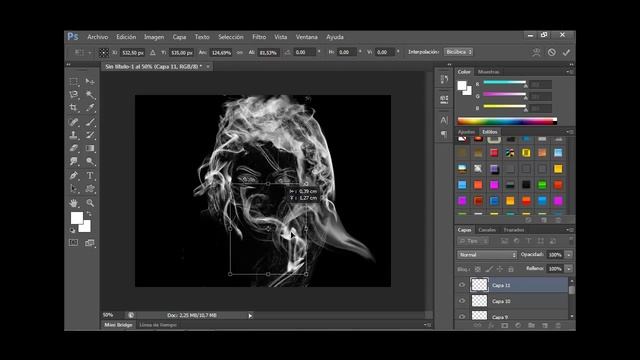Click the add layer mask icon
Viewport: 640px width, 360px height.
click(504, 325)
